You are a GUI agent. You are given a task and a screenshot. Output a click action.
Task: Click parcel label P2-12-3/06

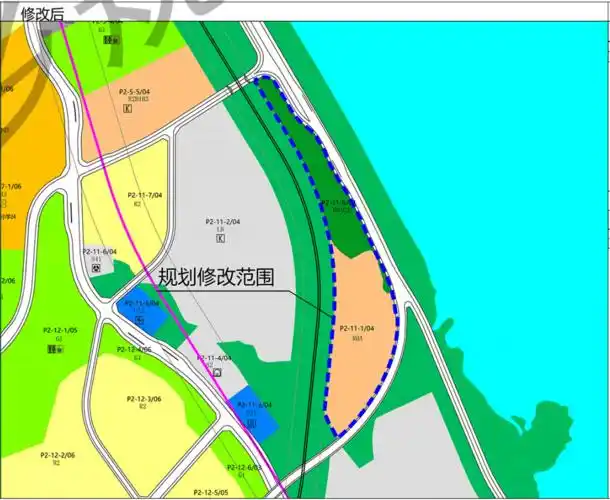coord(144,399)
